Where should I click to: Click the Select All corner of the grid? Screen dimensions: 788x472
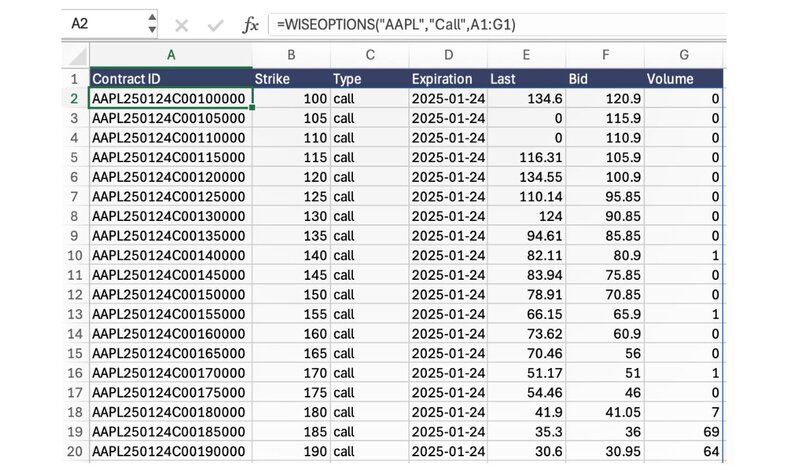click(x=76, y=54)
